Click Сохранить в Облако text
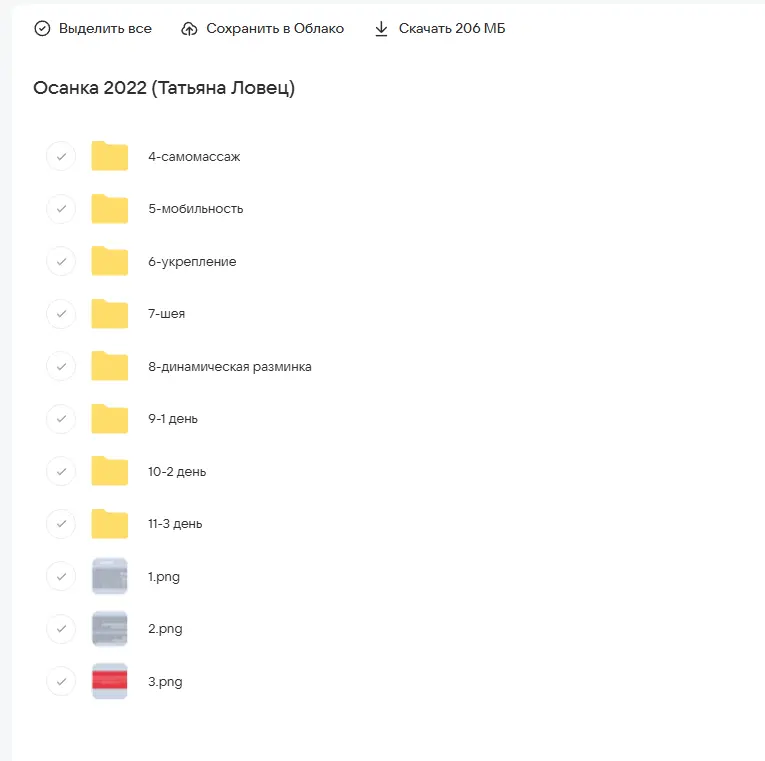Viewport: 765px width, 761px height. pos(275,29)
